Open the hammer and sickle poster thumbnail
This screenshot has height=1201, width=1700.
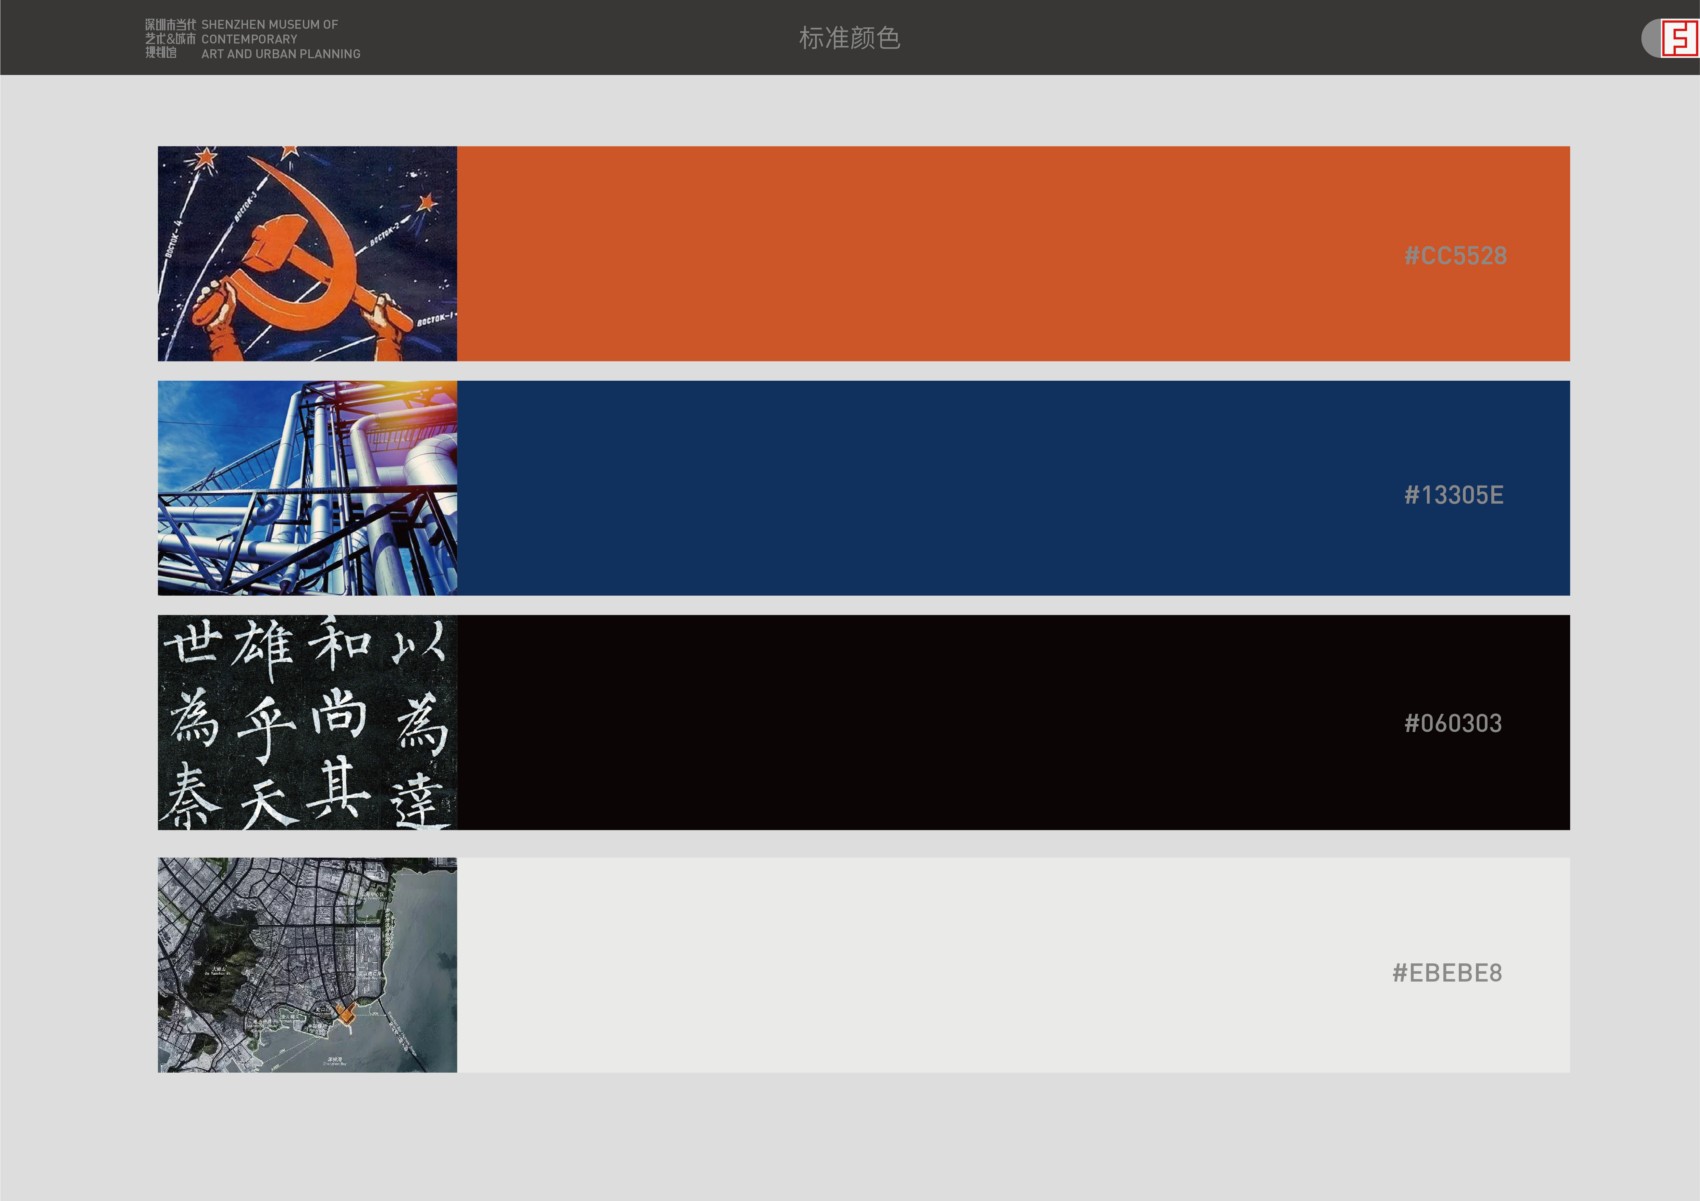(307, 254)
